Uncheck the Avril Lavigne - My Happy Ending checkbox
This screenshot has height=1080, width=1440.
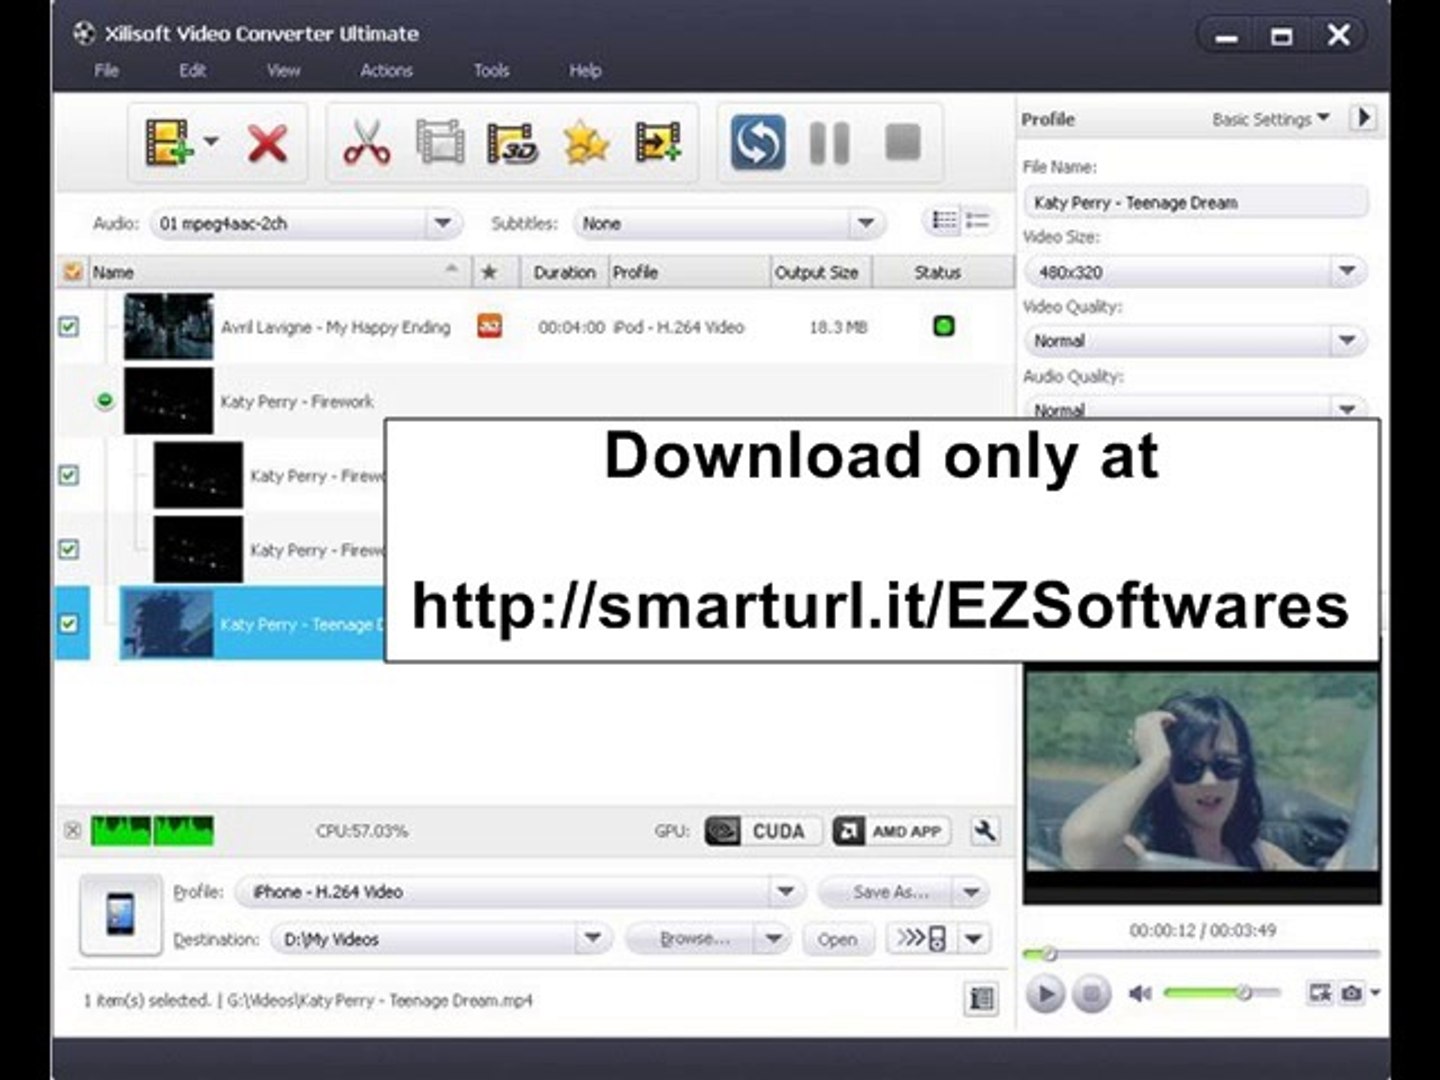pos(69,327)
